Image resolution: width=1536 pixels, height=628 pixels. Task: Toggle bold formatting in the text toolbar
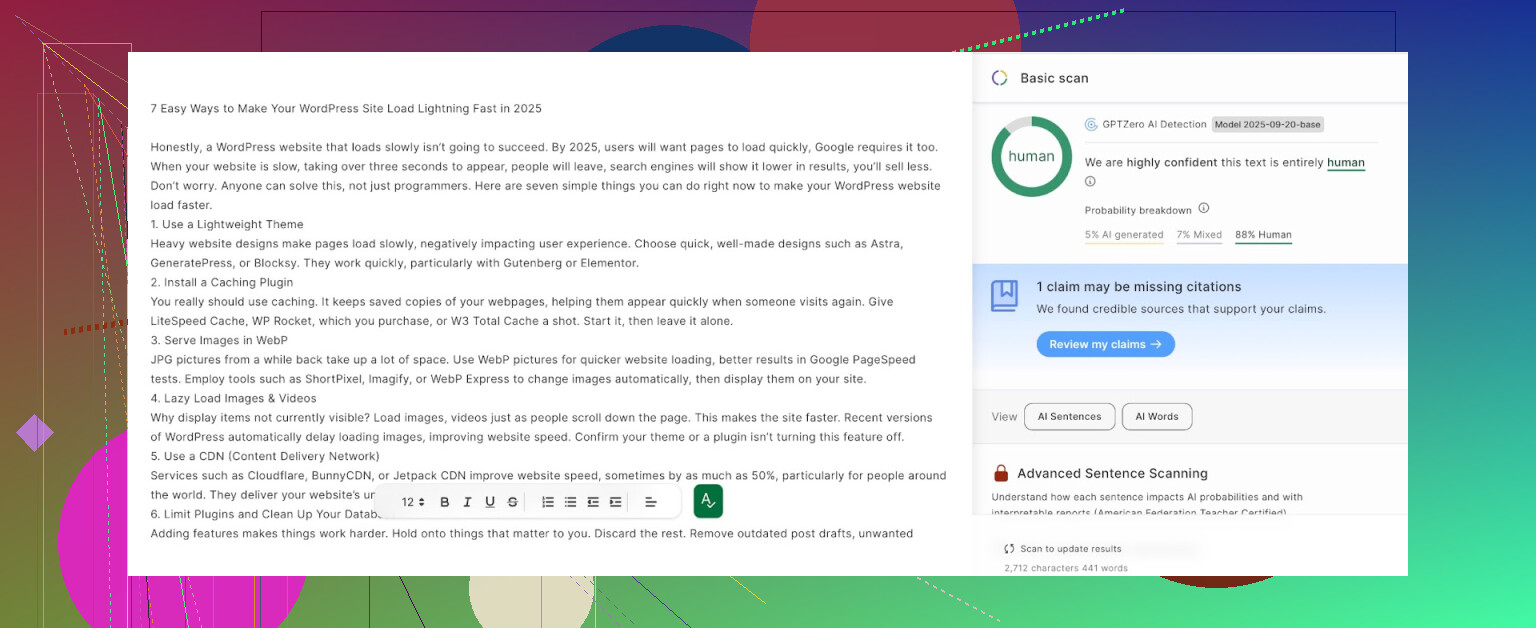445,502
